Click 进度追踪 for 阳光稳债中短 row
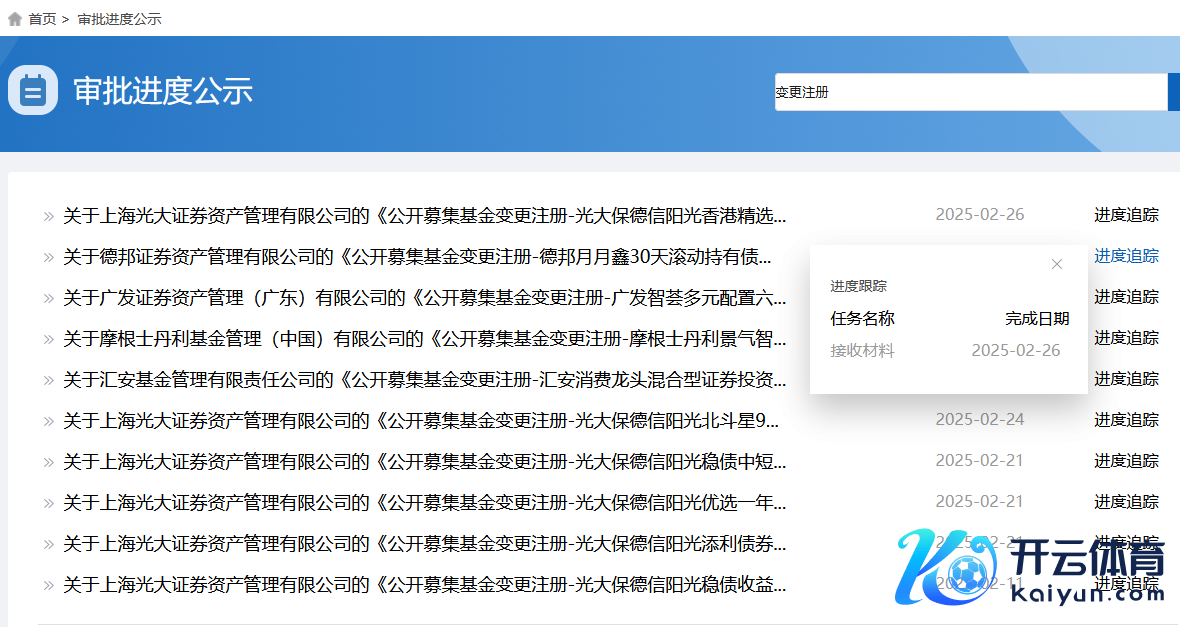Image resolution: width=1180 pixels, height=627 pixels. coord(1126,461)
